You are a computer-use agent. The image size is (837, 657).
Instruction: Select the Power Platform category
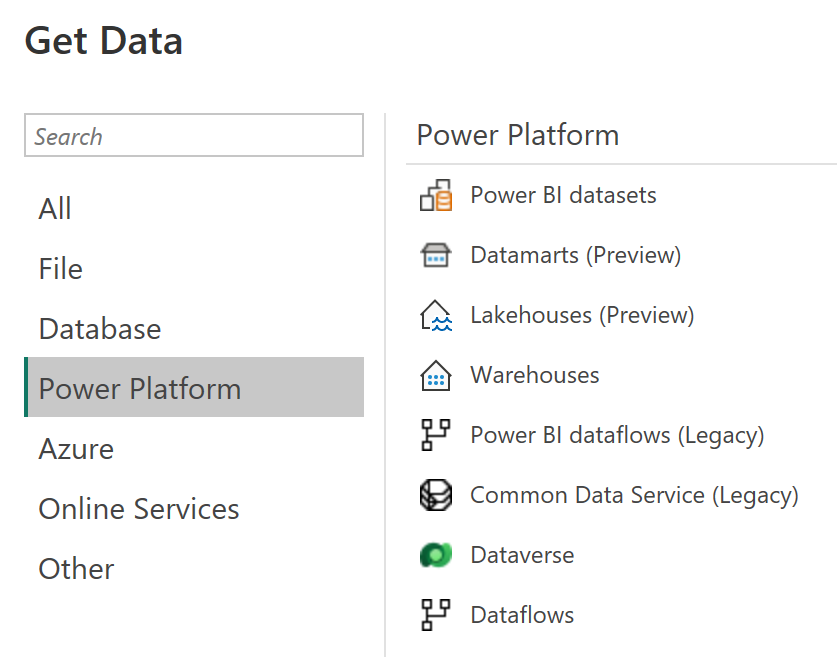(194, 387)
